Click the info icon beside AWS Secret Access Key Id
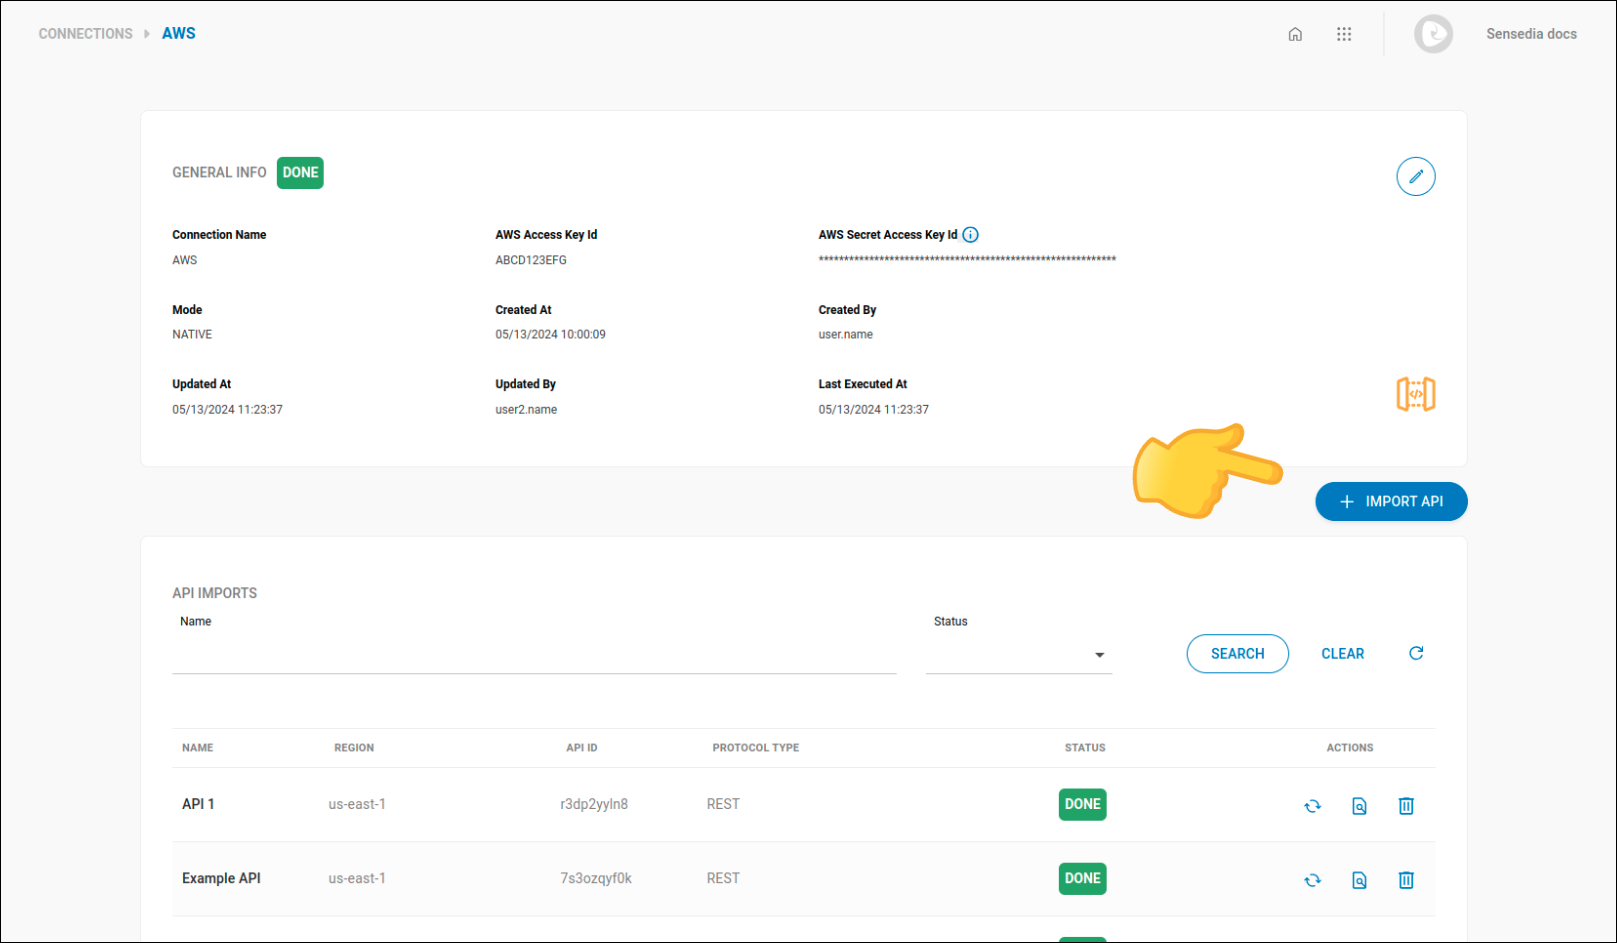The height and width of the screenshot is (943, 1617). click(x=970, y=234)
